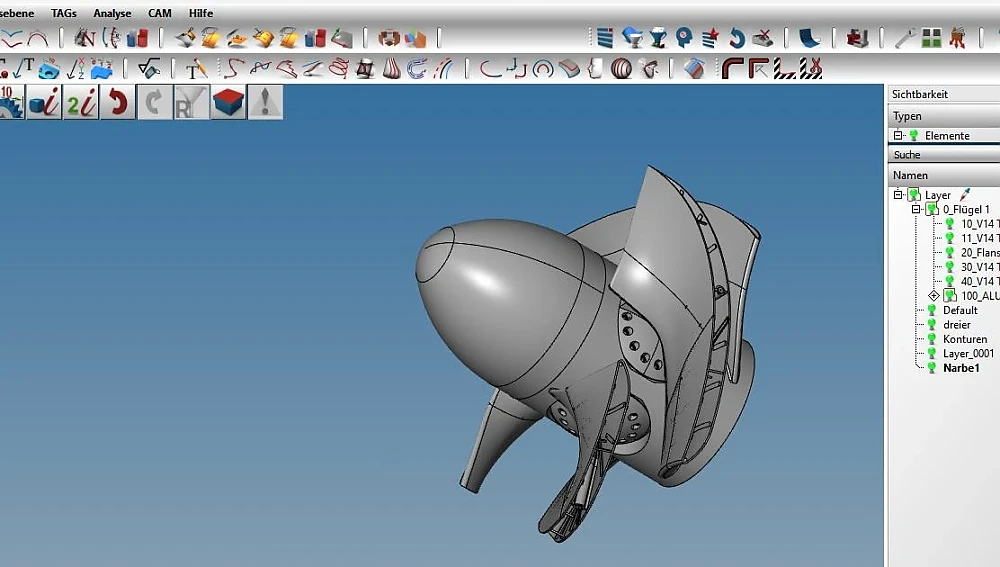The width and height of the screenshot is (1000, 567).
Task: Collapse the Layer root tree node
Action: click(x=898, y=195)
